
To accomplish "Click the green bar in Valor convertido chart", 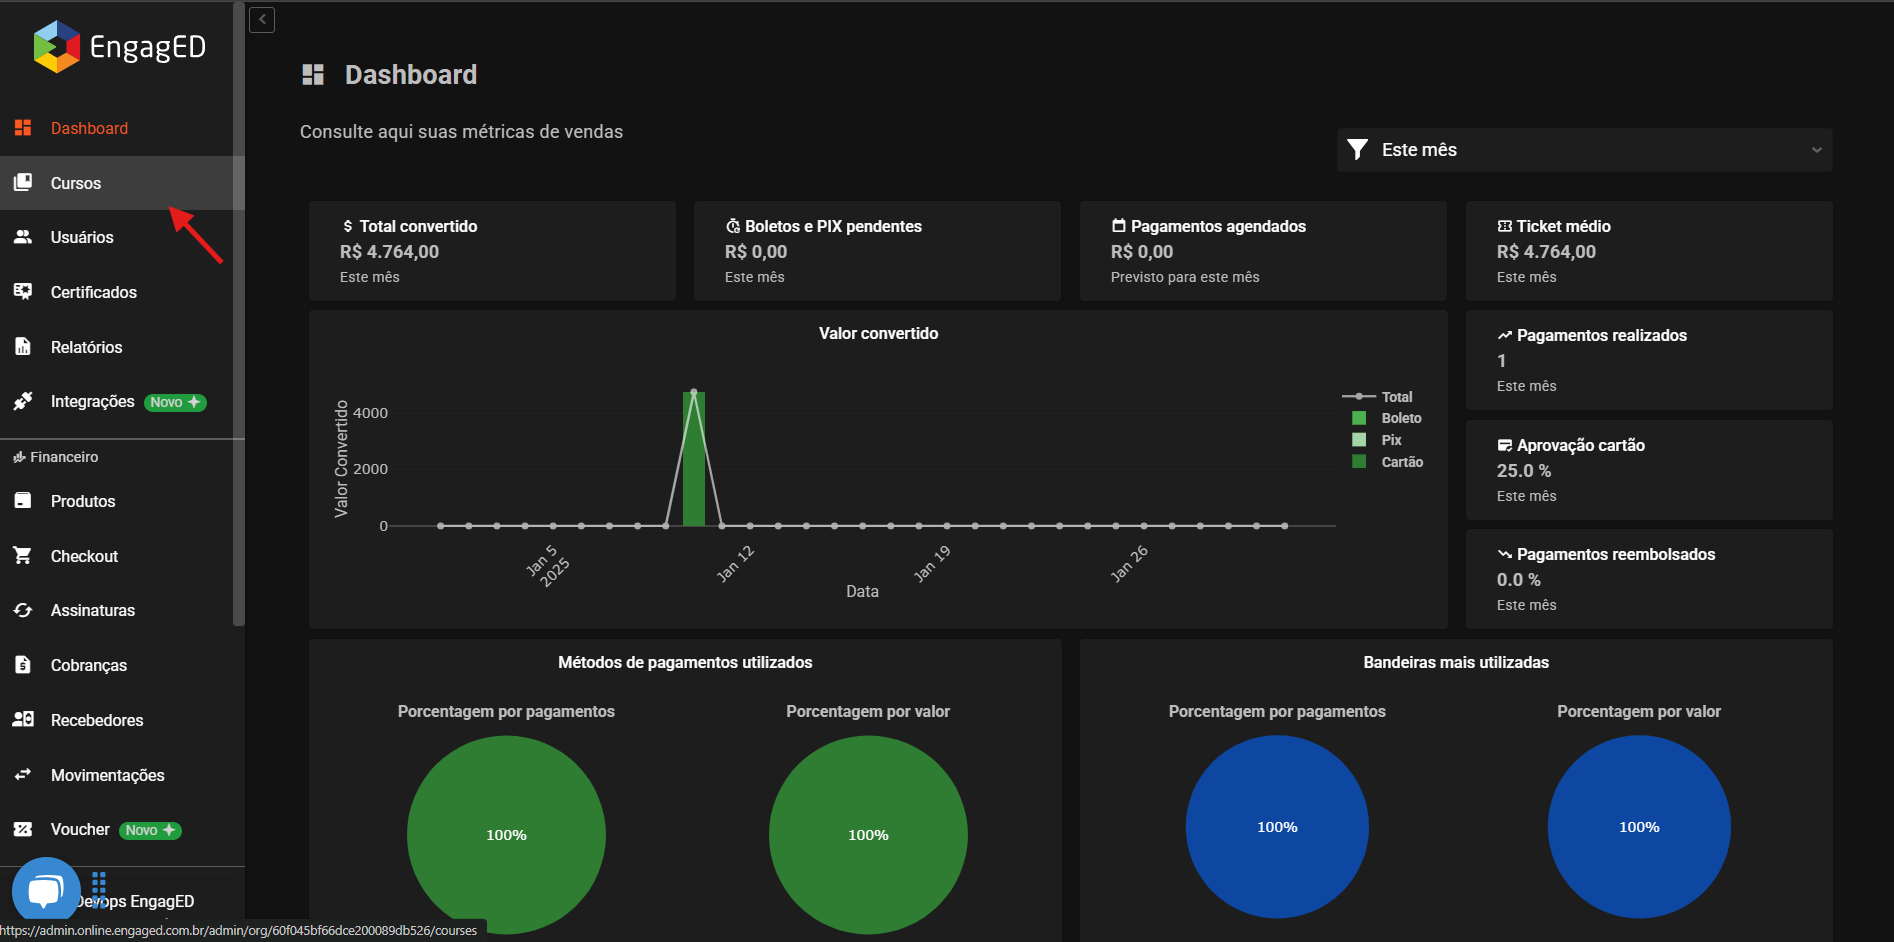I will (x=694, y=459).
